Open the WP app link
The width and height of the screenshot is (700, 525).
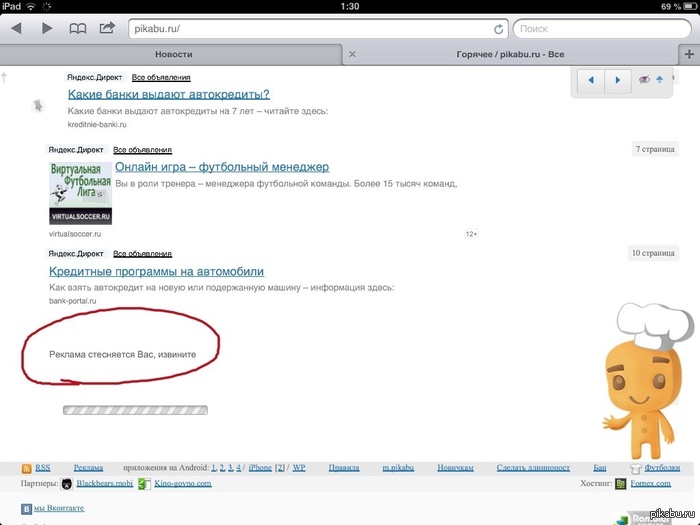[x=299, y=468]
